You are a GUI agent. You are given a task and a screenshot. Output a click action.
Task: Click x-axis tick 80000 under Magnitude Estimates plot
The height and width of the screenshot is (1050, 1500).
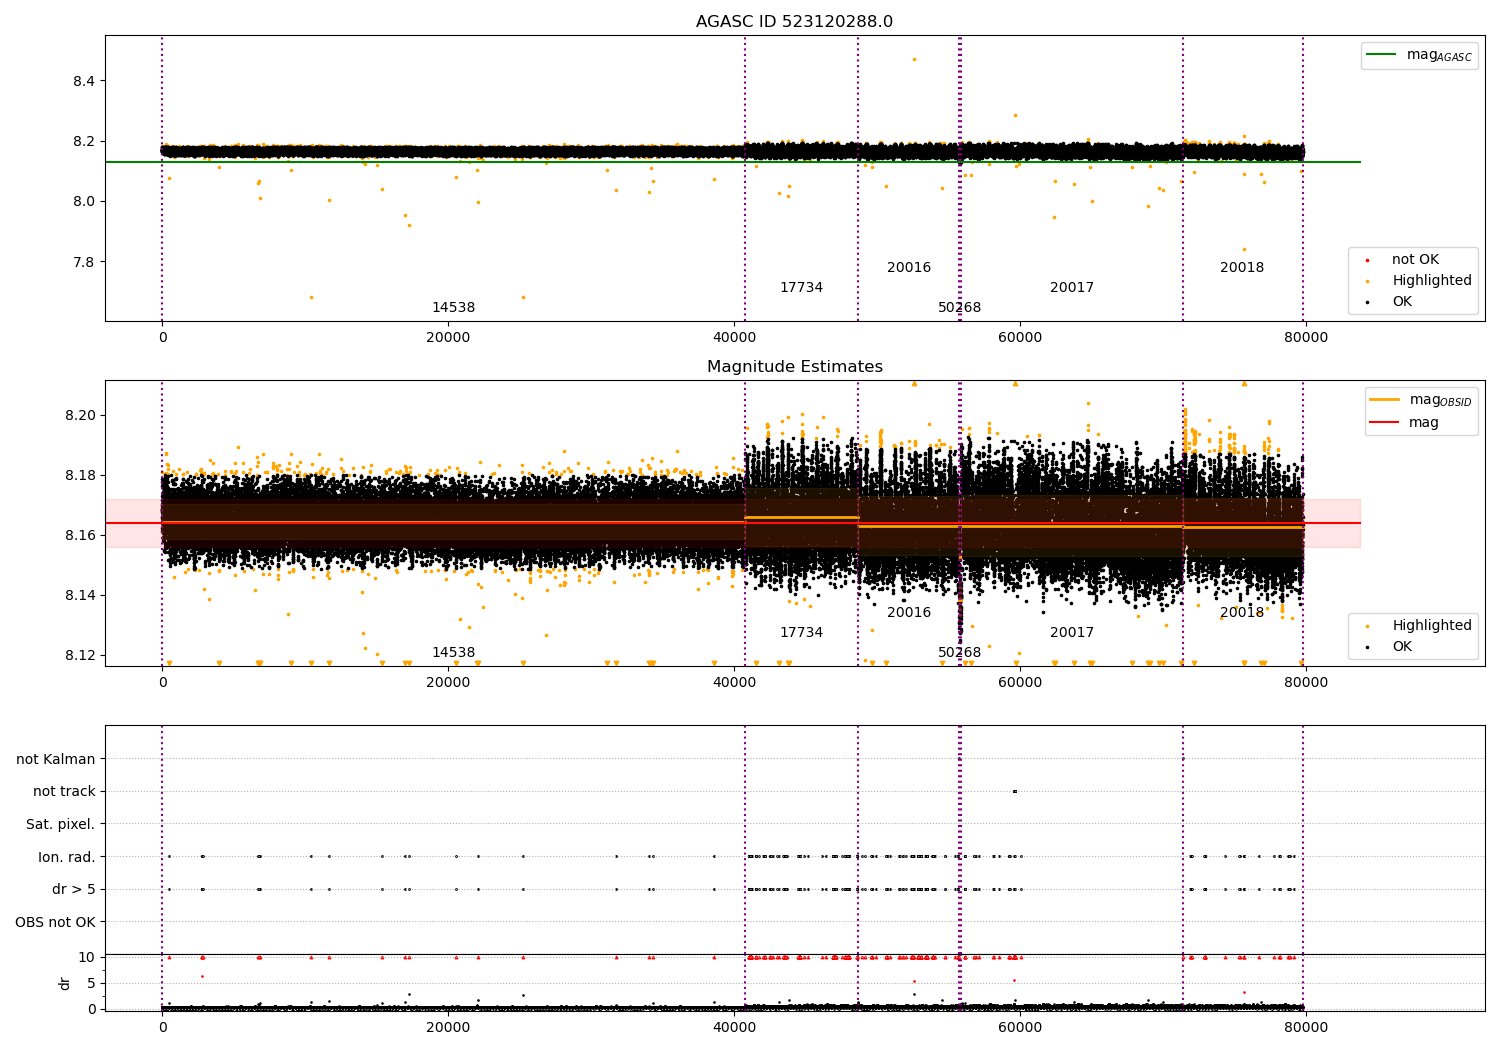click(1306, 683)
